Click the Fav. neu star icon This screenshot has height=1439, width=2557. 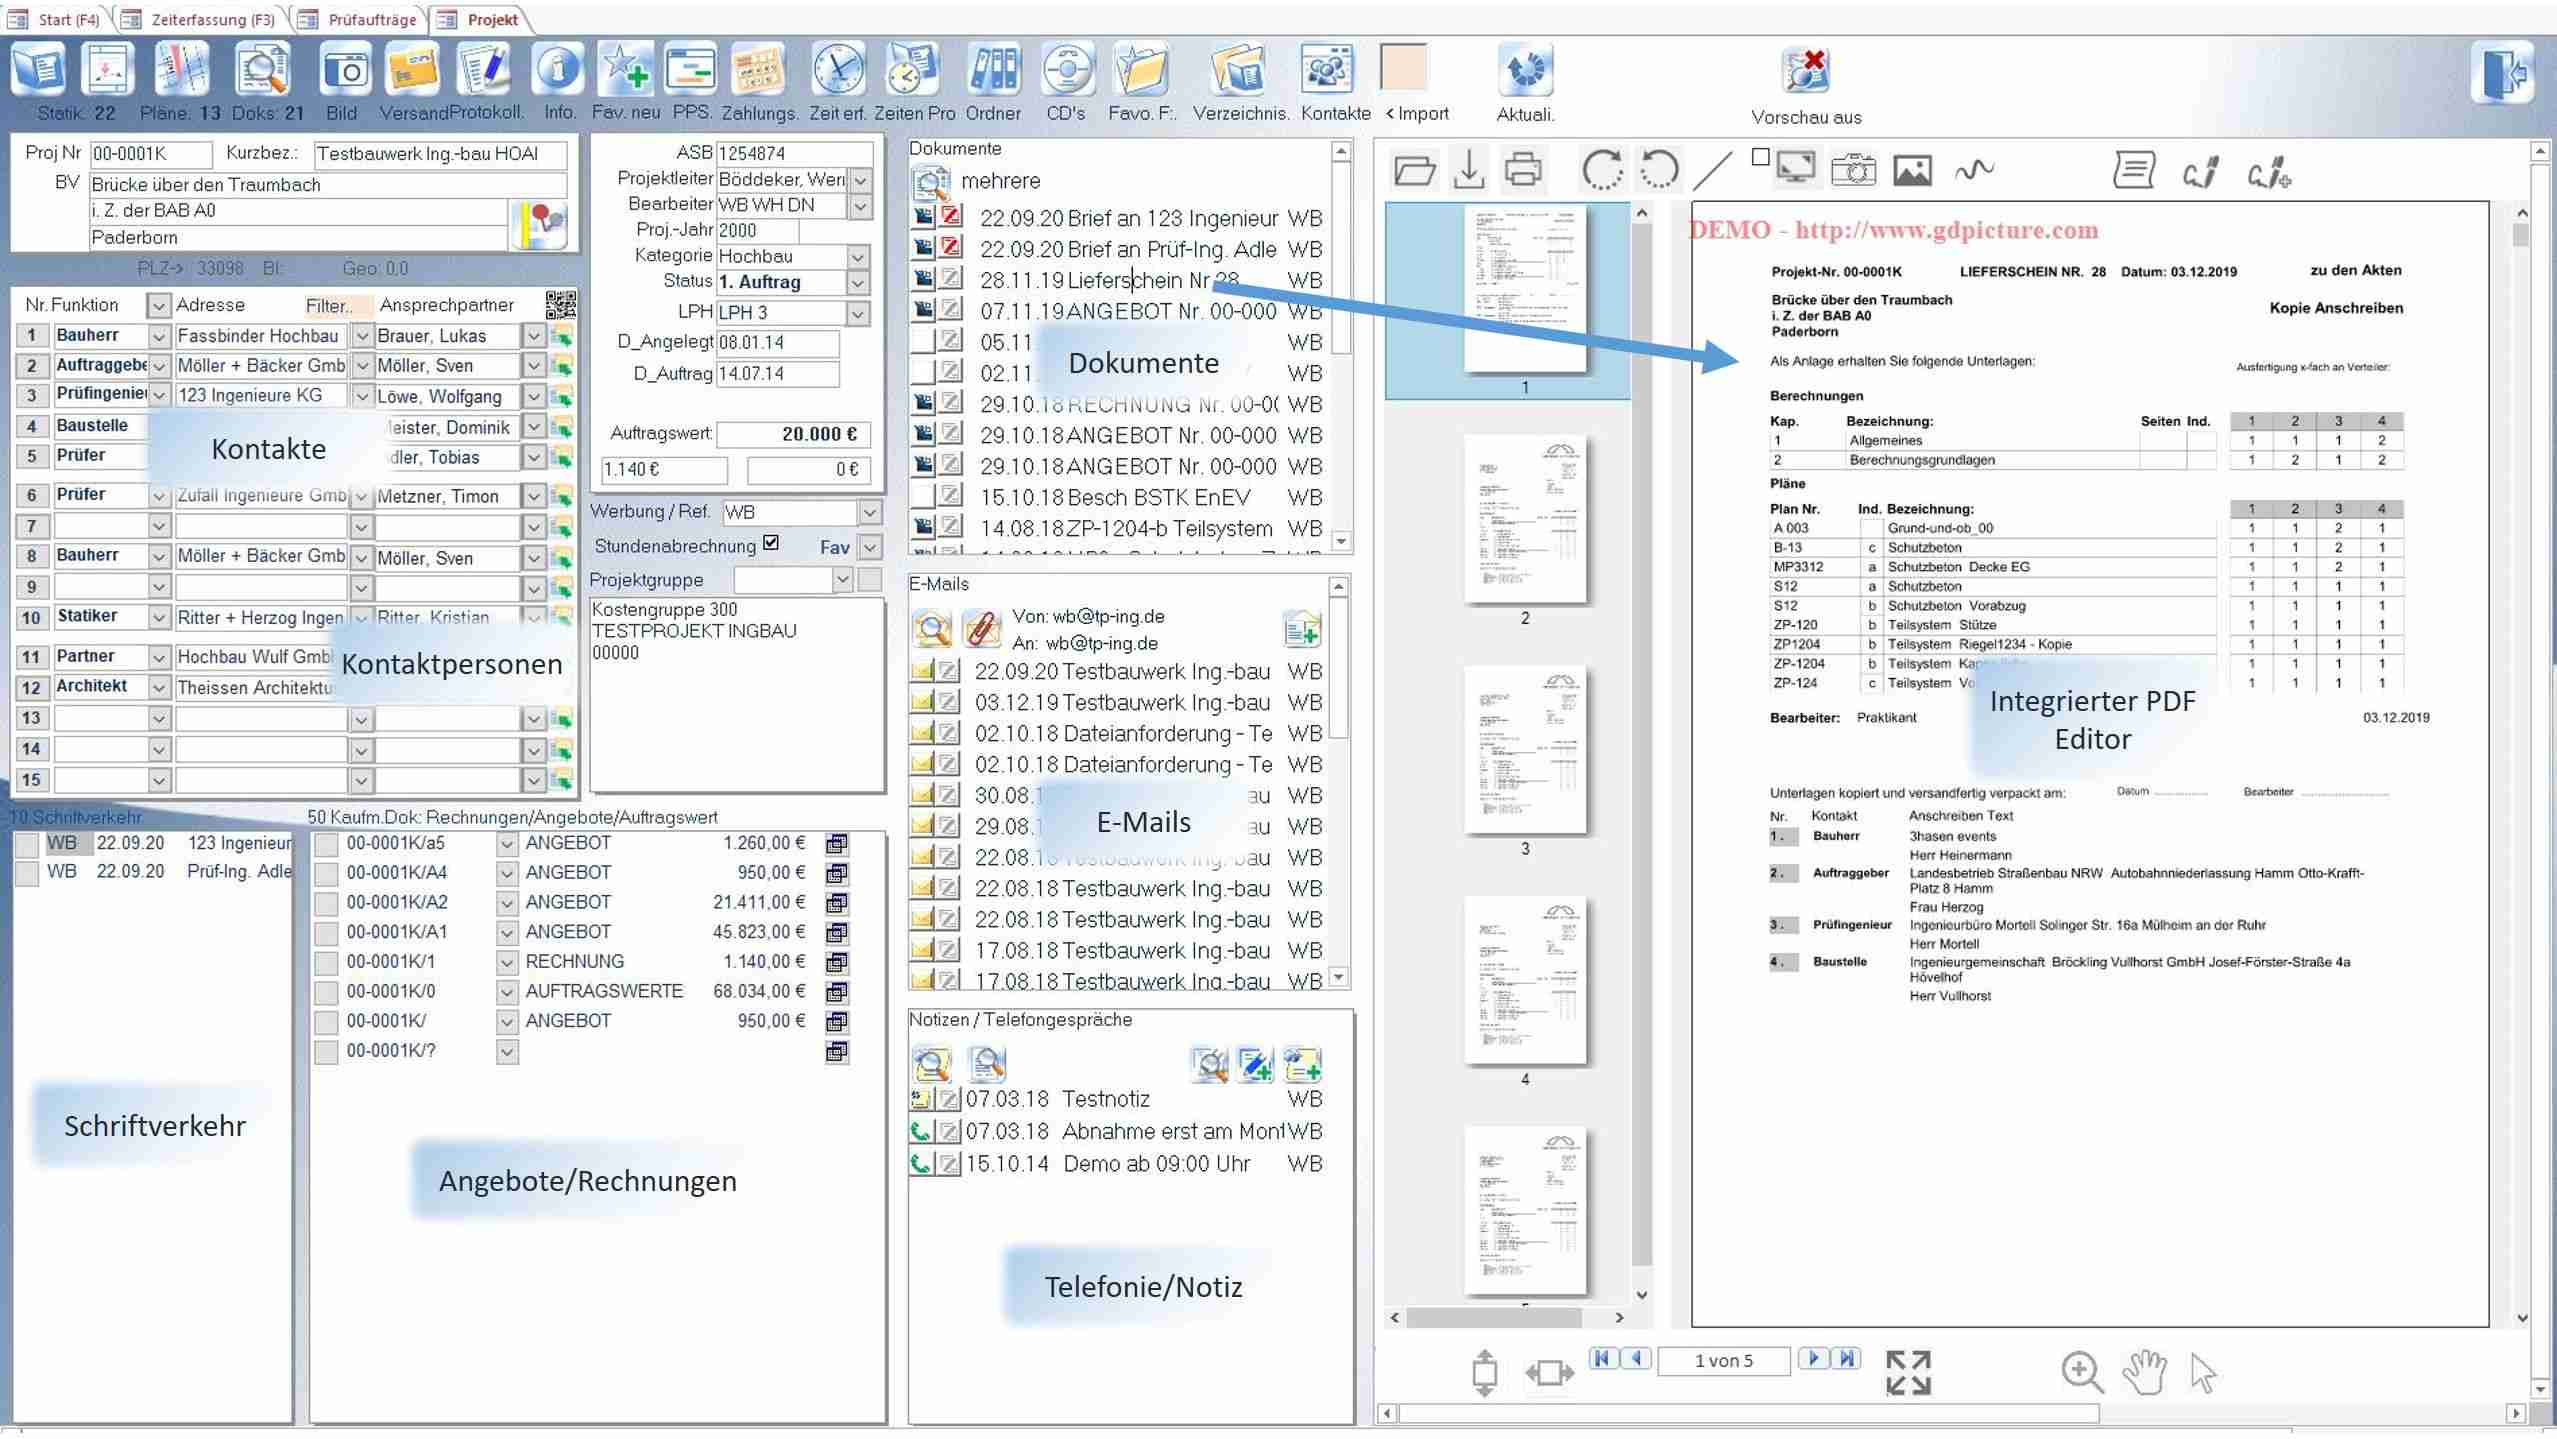[x=625, y=70]
